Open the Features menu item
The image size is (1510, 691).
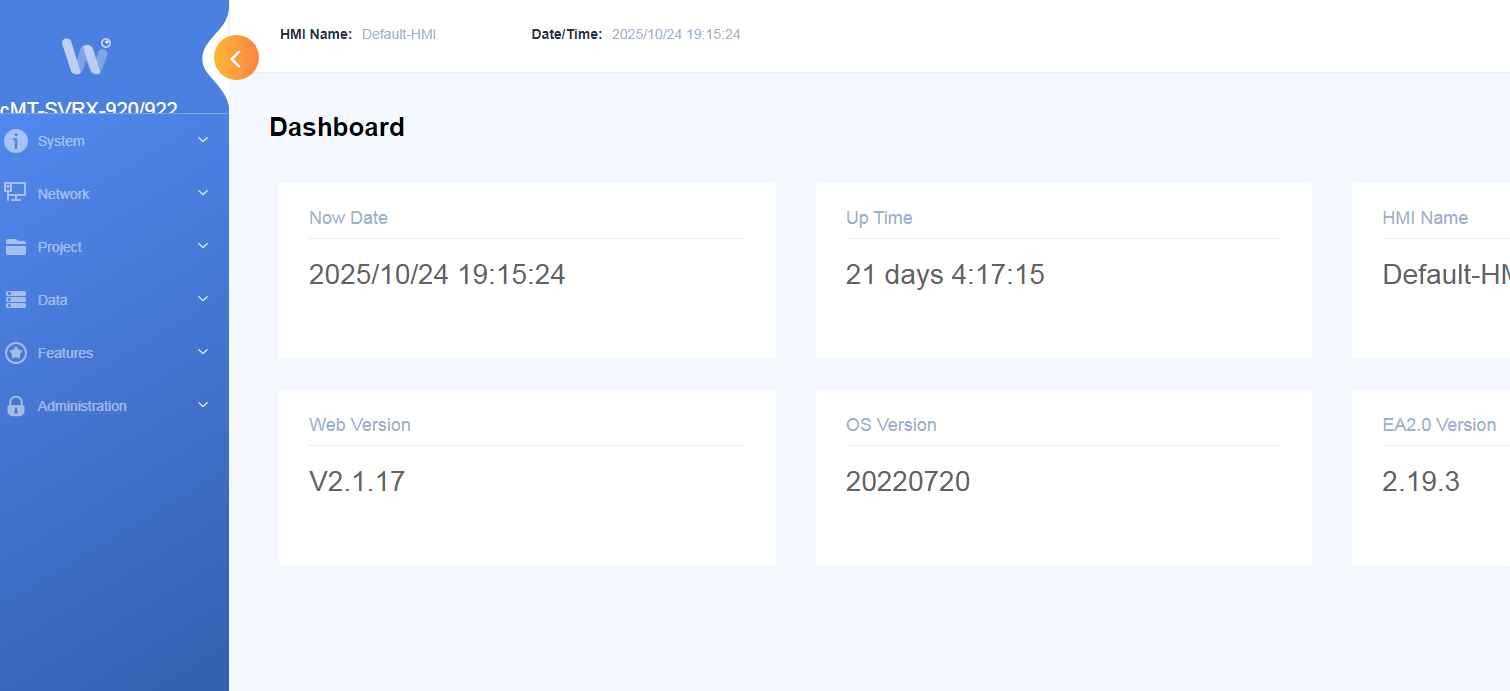coord(65,353)
